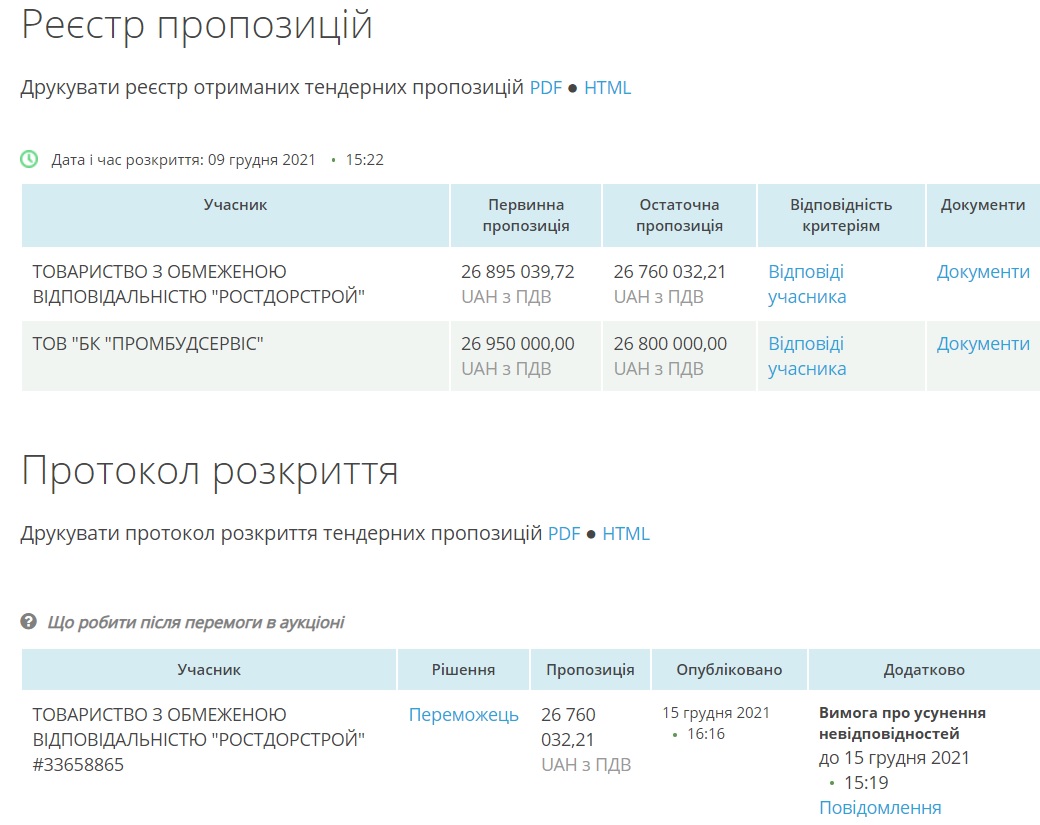Download the opening protocol as PDF
The width and height of the screenshot is (1040, 825).
(x=564, y=534)
